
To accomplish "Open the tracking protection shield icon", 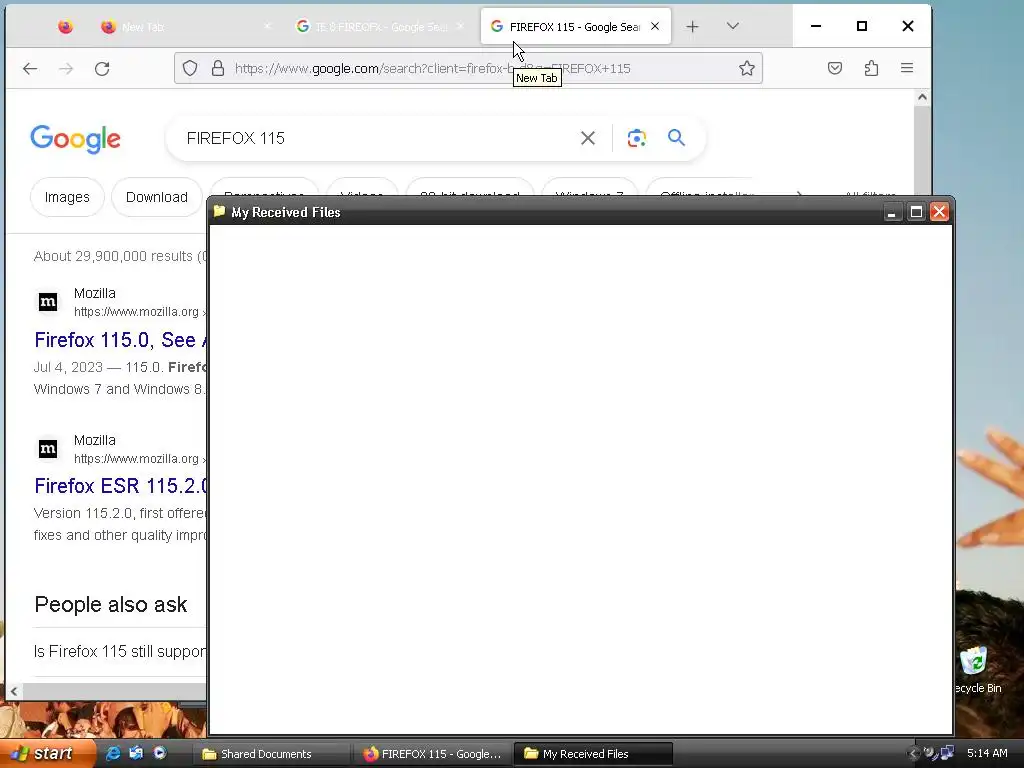I will (x=190, y=68).
